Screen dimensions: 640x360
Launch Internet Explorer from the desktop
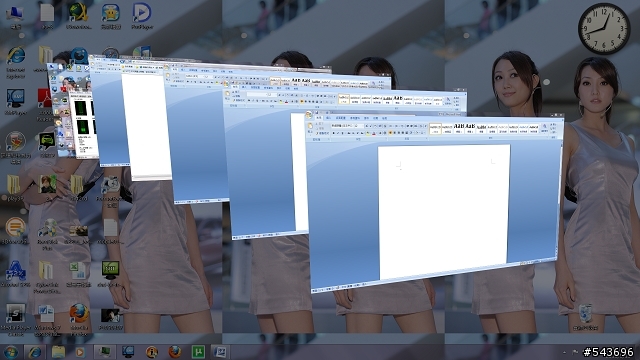[16, 62]
